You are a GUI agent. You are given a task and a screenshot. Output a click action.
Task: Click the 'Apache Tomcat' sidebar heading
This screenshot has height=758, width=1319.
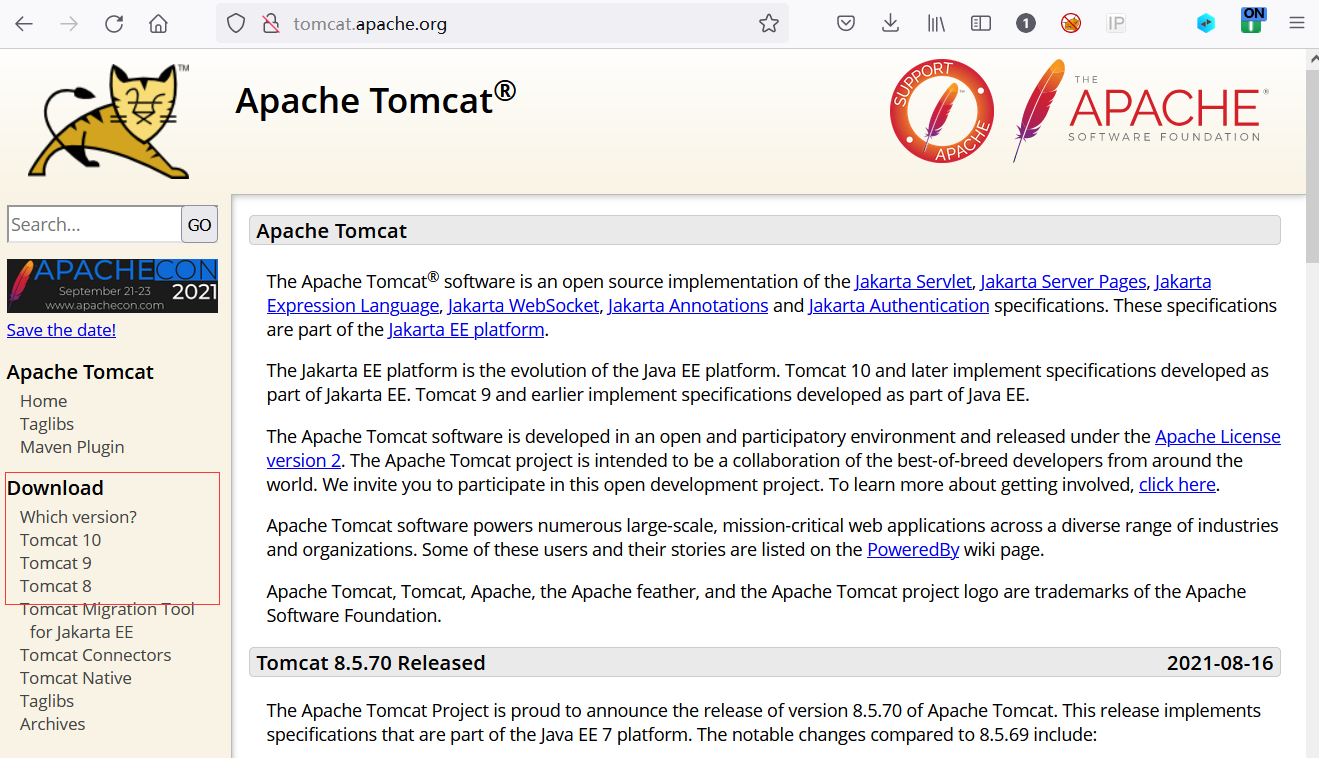(x=80, y=372)
